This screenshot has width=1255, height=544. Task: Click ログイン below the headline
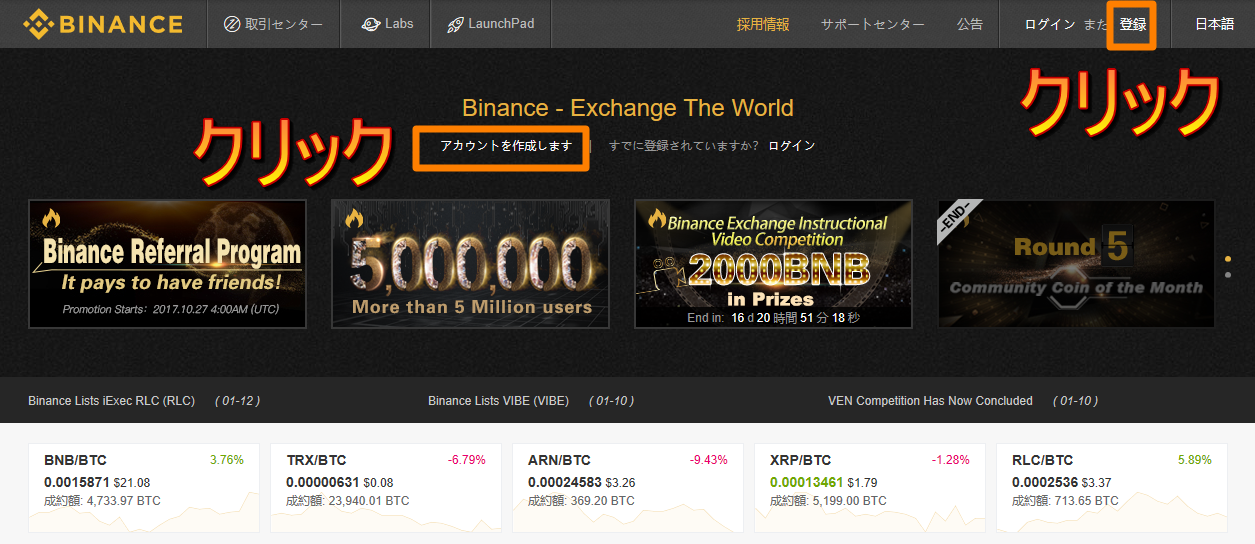tap(792, 146)
